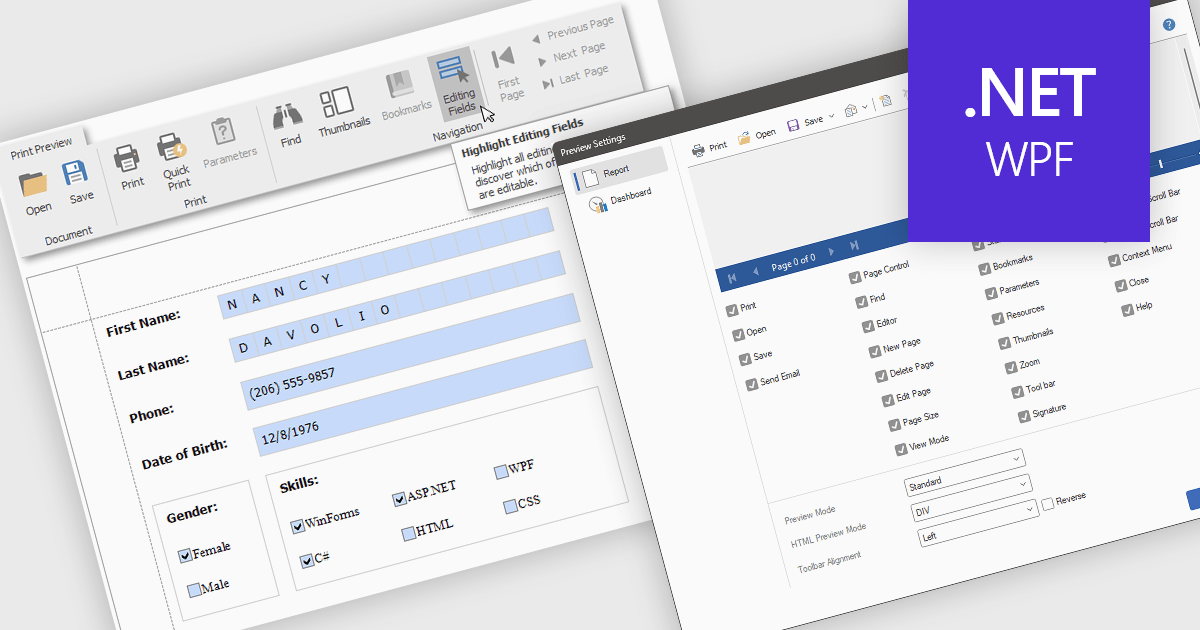Select the Print Preview tab
Image resolution: width=1200 pixels, height=630 pixels.
[x=41, y=152]
